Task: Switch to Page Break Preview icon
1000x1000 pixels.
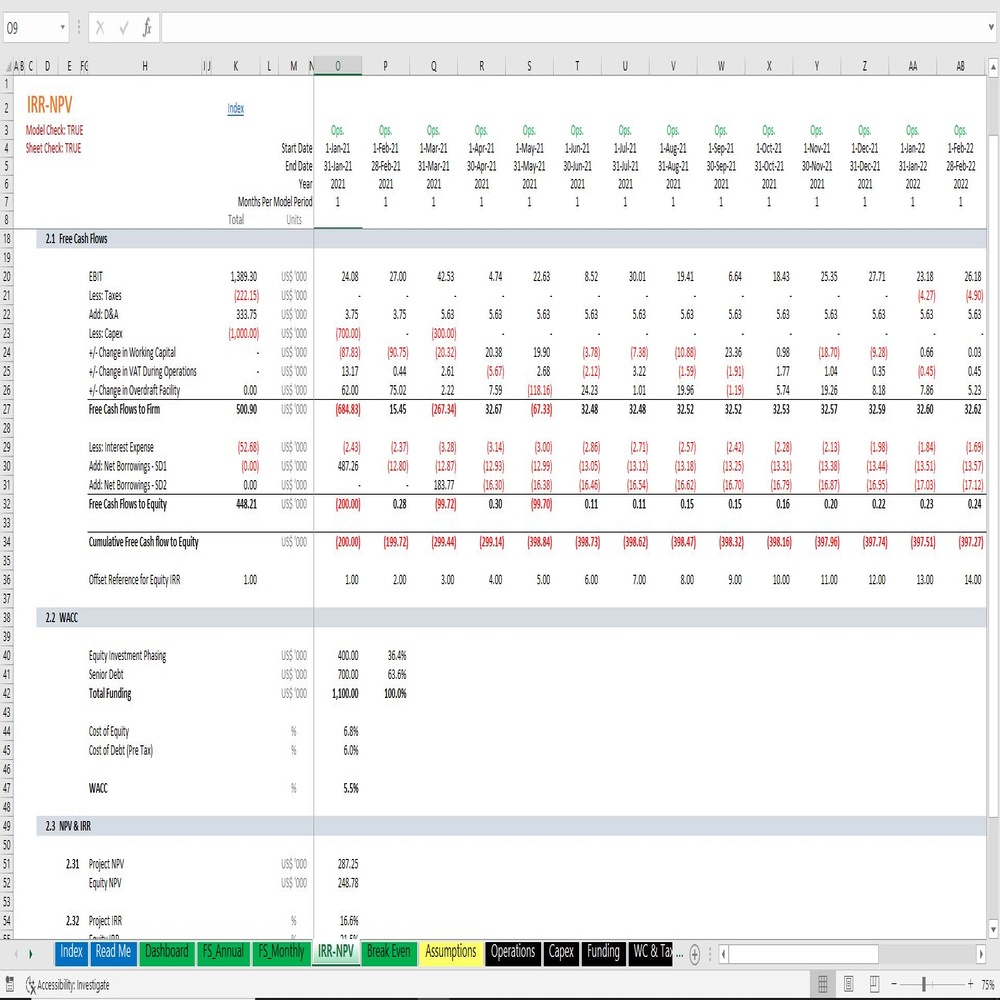Action: pos(875,983)
